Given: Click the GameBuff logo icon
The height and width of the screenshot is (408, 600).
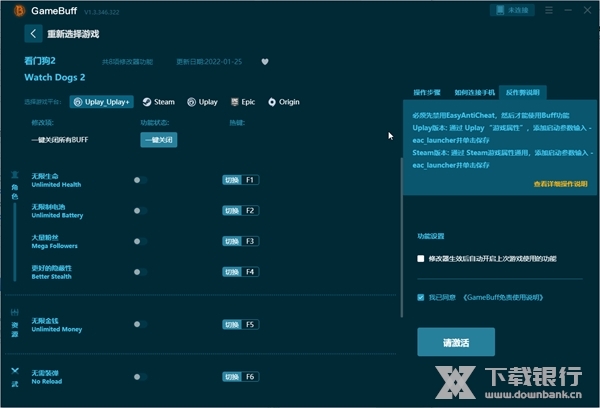Looking at the screenshot, I should click(x=21, y=9).
